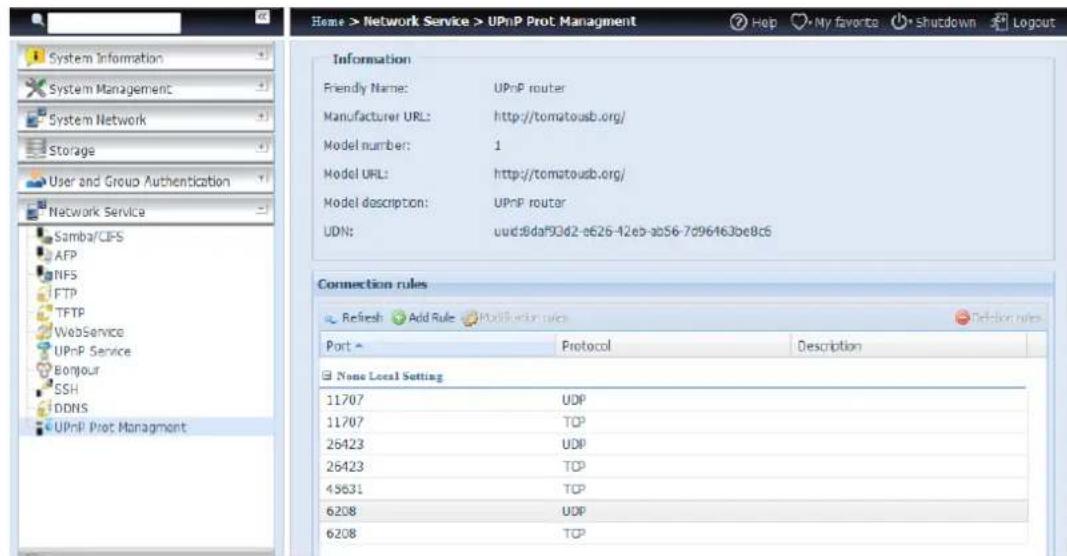Viewport: 1067px width, 556px height.
Task: Select UPnP Prot Managment tree item
Action: 120,427
